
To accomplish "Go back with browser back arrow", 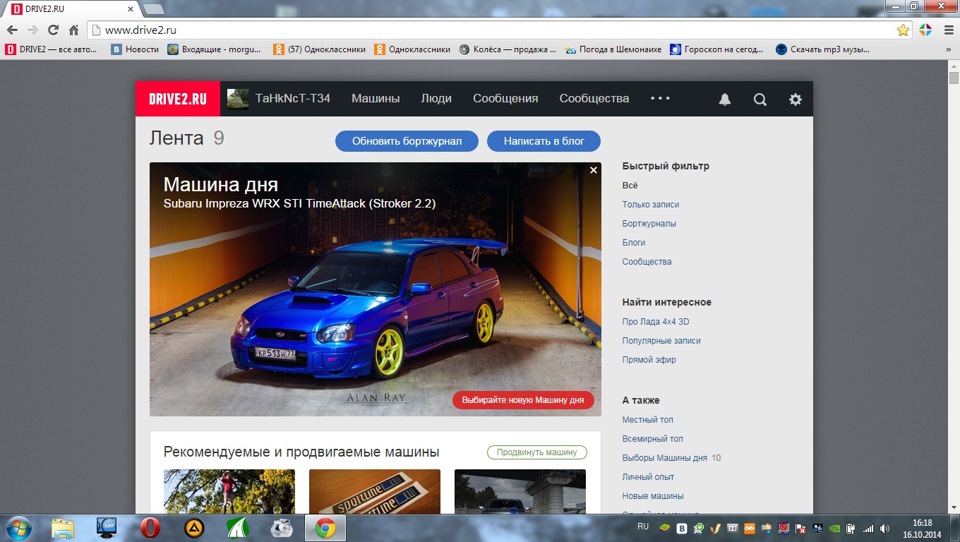I will pyautogui.click(x=12, y=30).
